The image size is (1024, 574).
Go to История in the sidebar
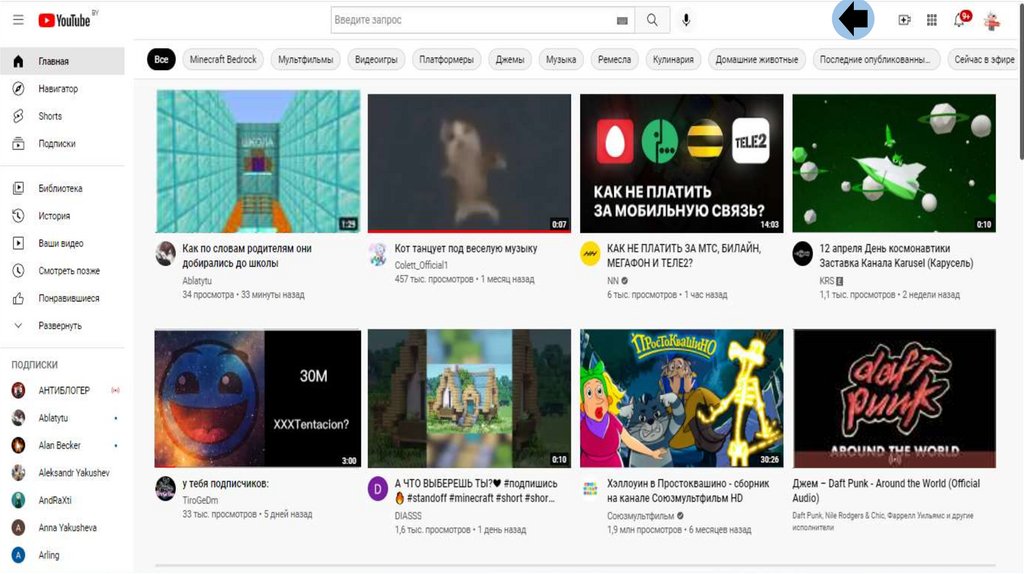coord(54,216)
